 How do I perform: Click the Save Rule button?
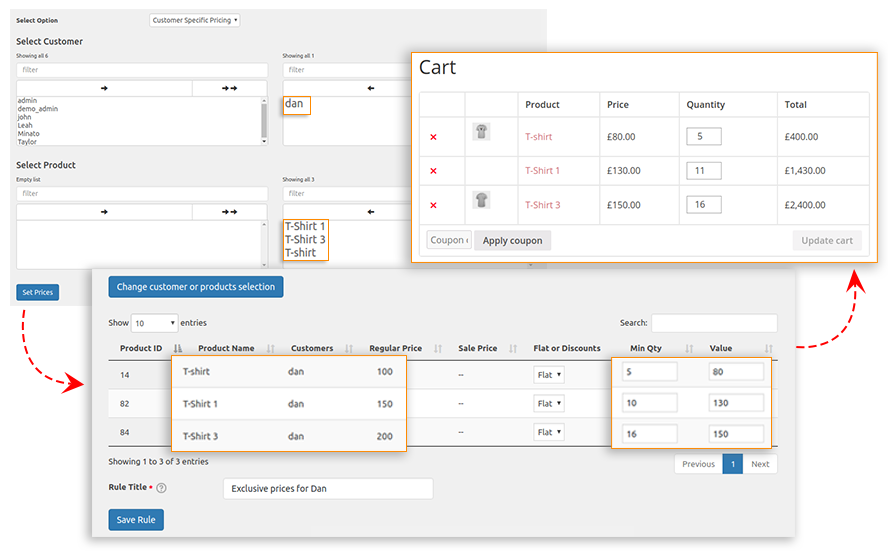[136, 520]
